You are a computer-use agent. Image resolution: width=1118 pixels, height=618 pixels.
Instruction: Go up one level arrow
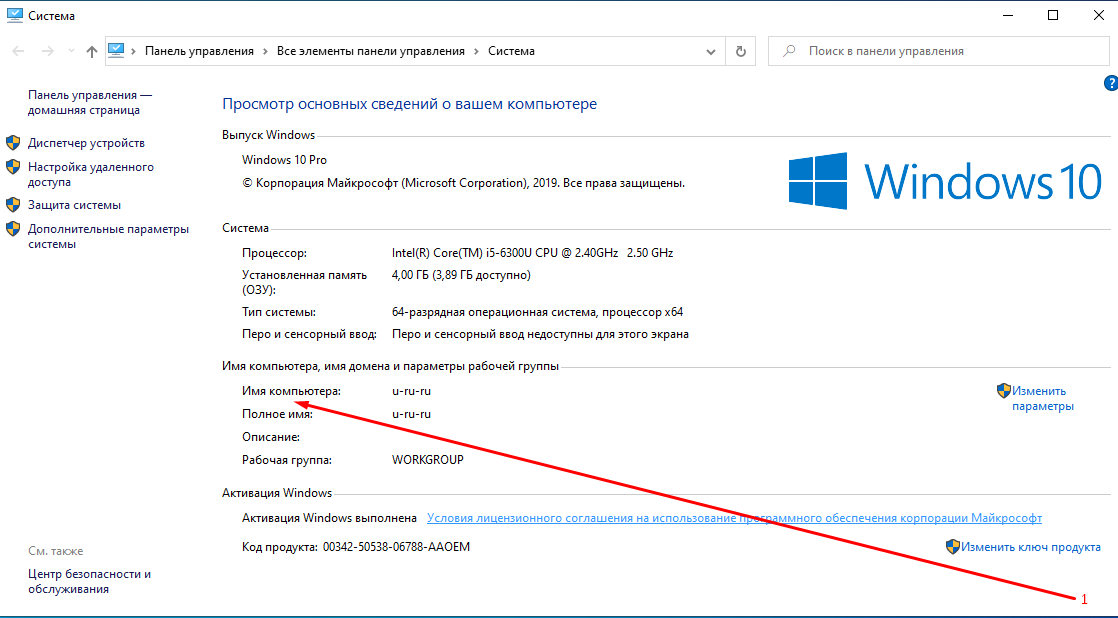[91, 51]
